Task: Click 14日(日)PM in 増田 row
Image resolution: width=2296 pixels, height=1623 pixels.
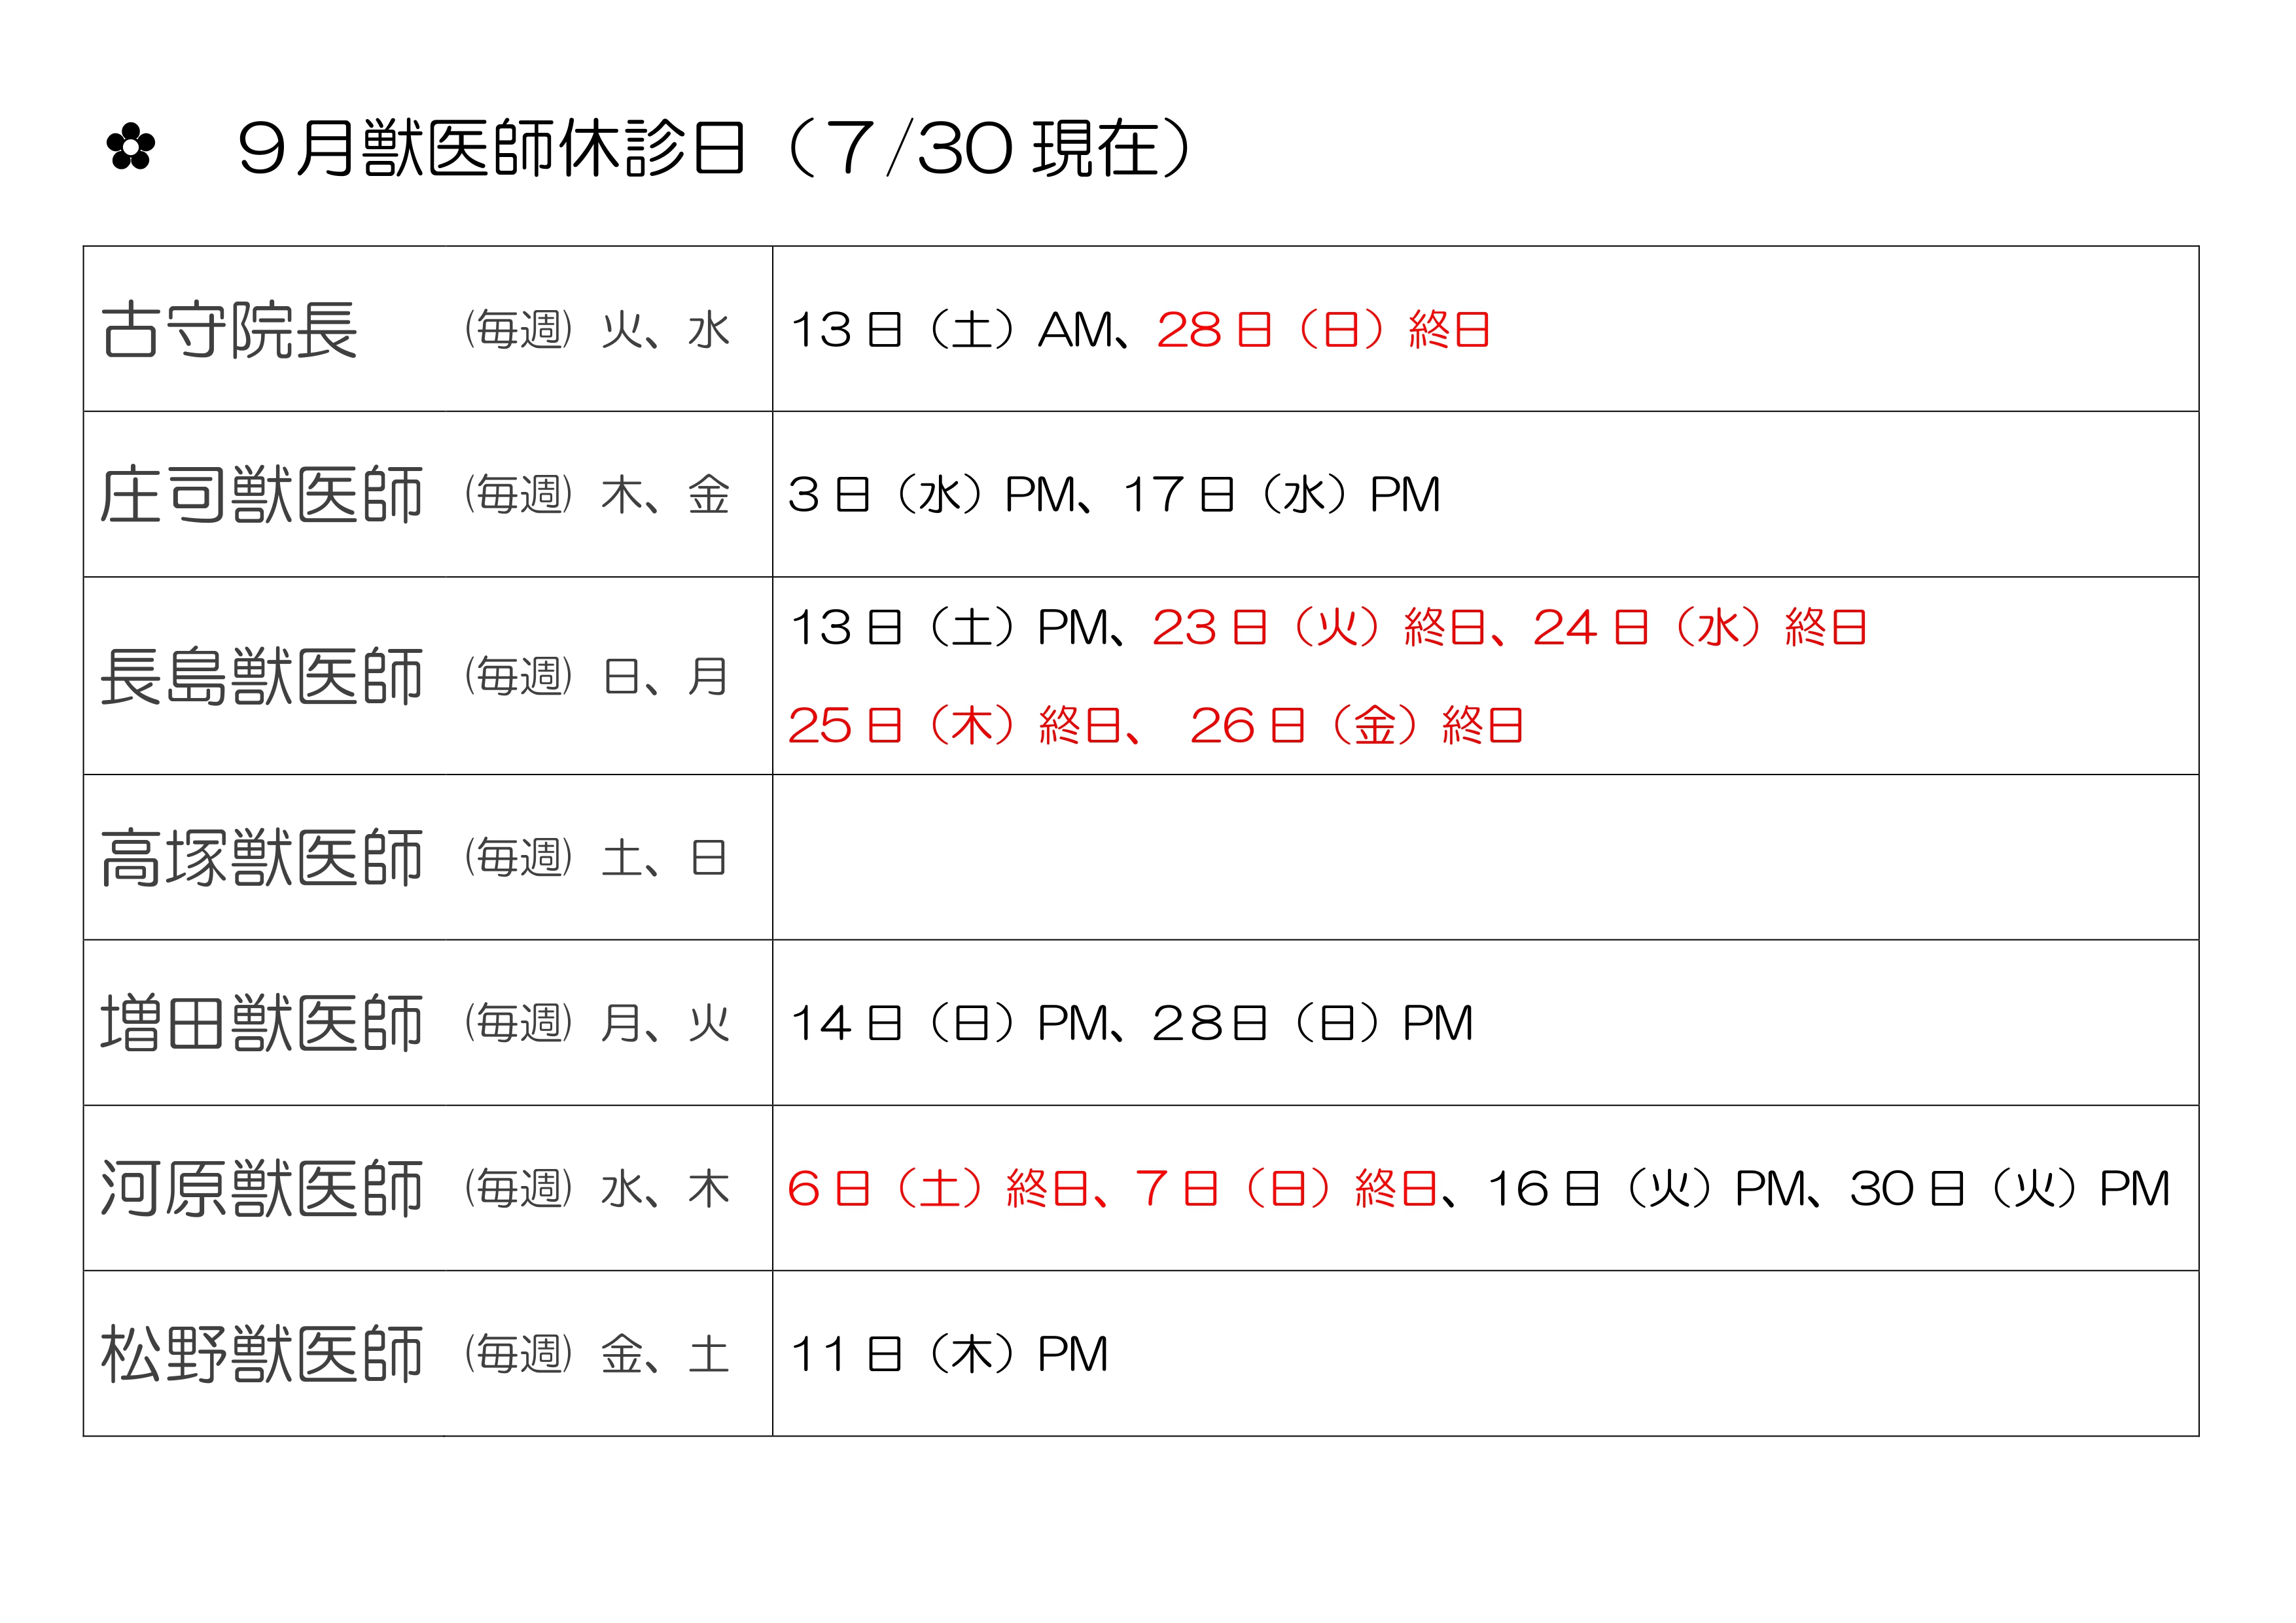Action: (950, 1023)
